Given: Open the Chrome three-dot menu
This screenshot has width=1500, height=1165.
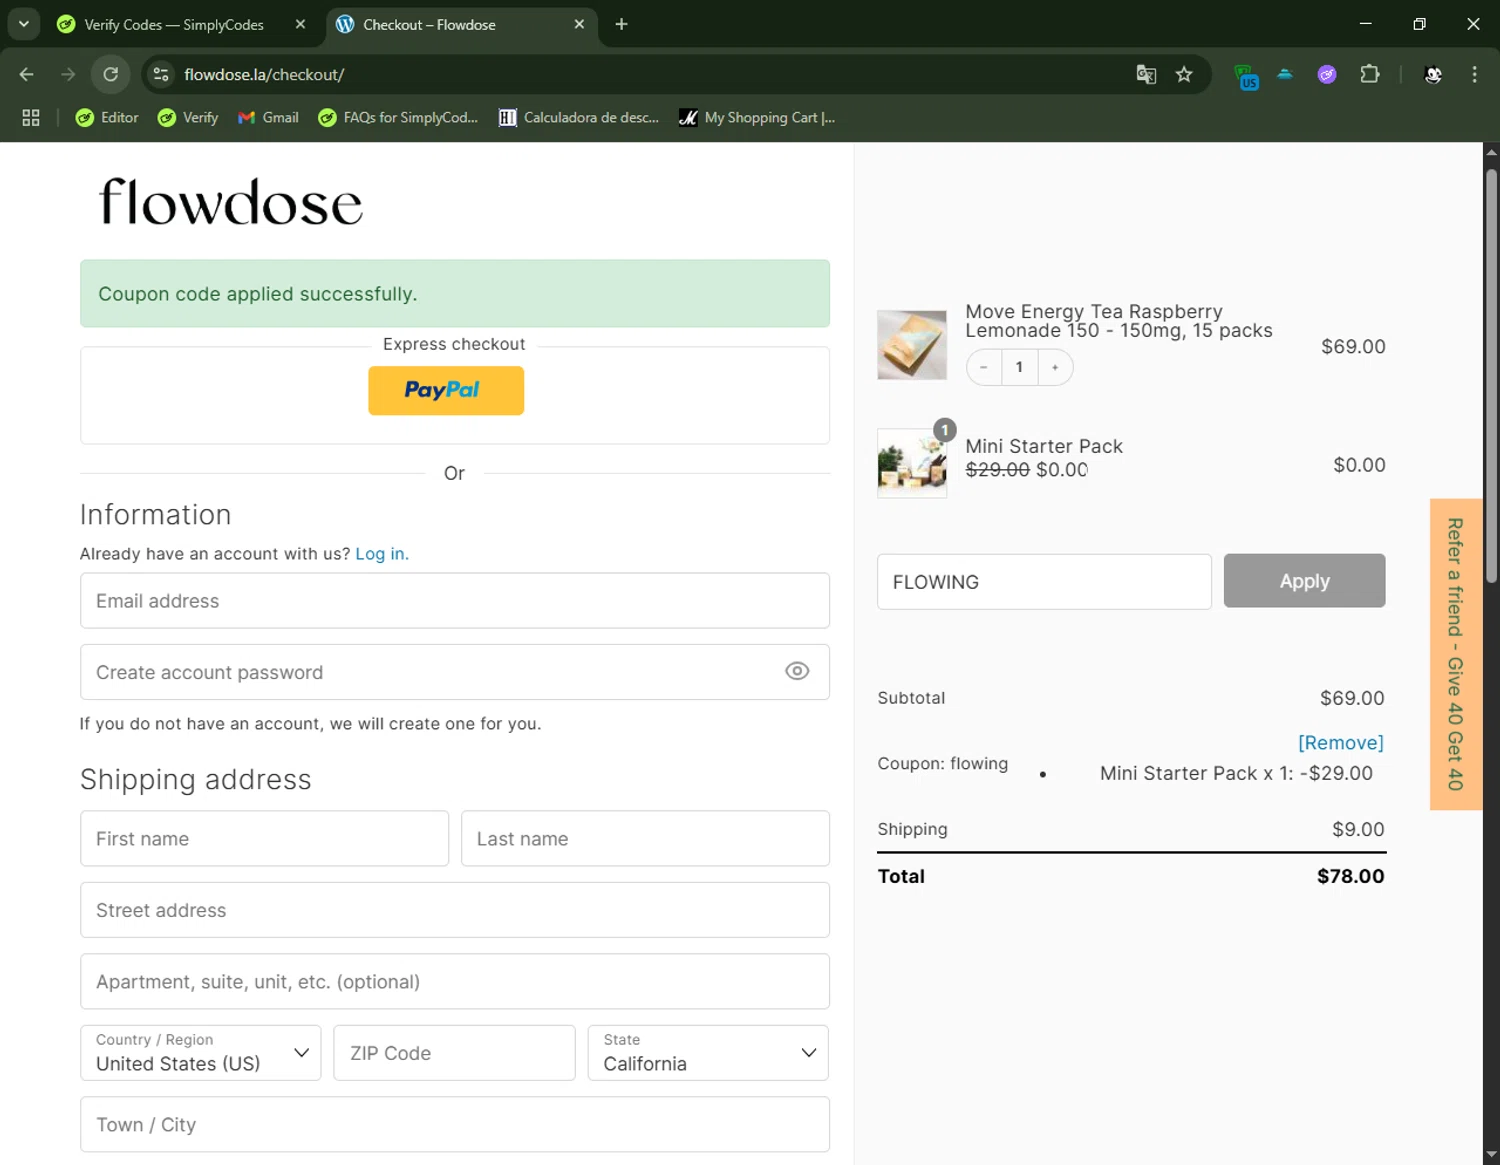Looking at the screenshot, I should click(1474, 74).
